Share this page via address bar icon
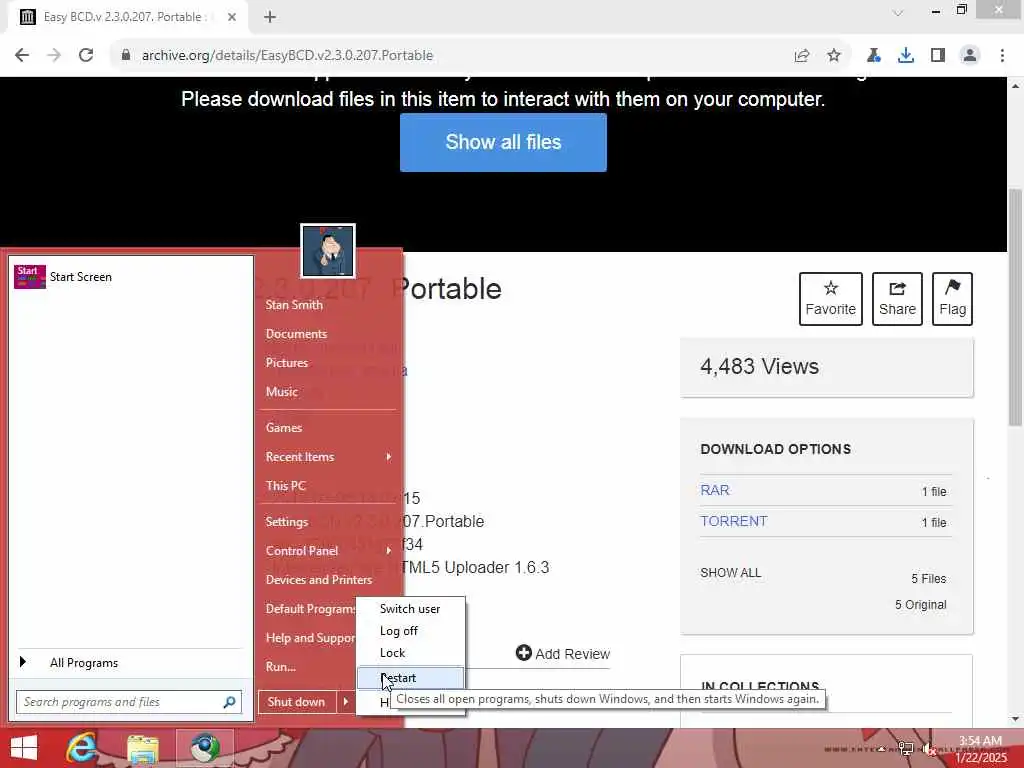Image resolution: width=1024 pixels, height=768 pixels. tap(802, 56)
